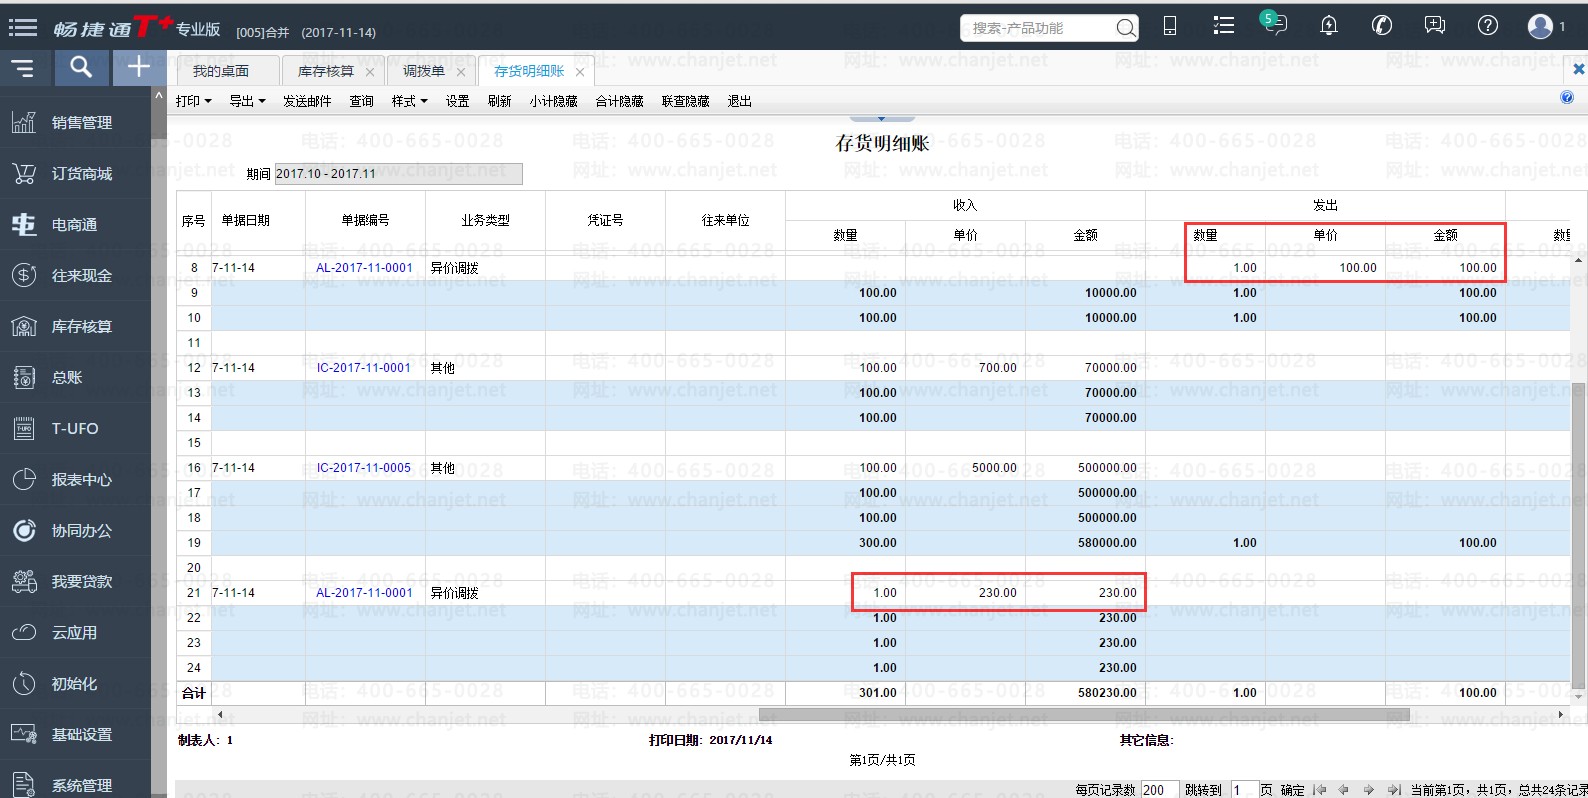Open messages icon with badge 5
This screenshot has height=798, width=1588.
click(x=1275, y=25)
